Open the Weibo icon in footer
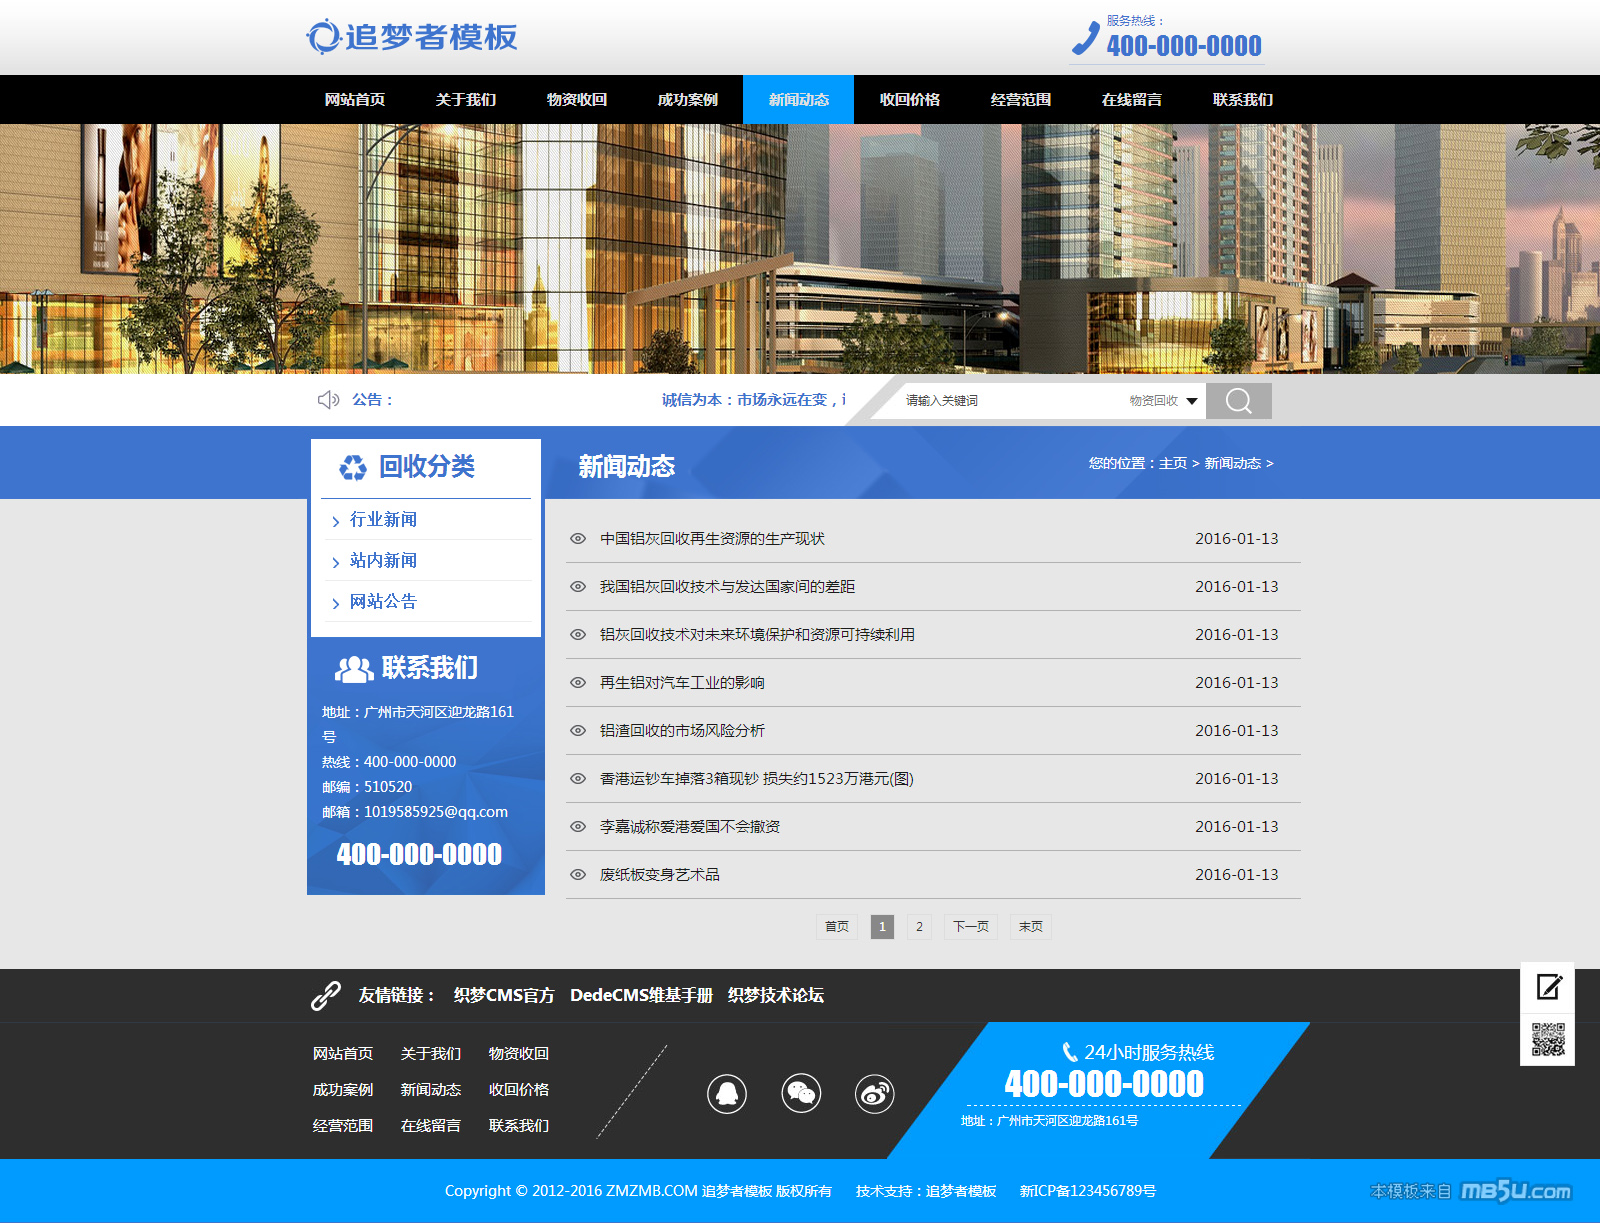1600x1223 pixels. click(875, 1094)
